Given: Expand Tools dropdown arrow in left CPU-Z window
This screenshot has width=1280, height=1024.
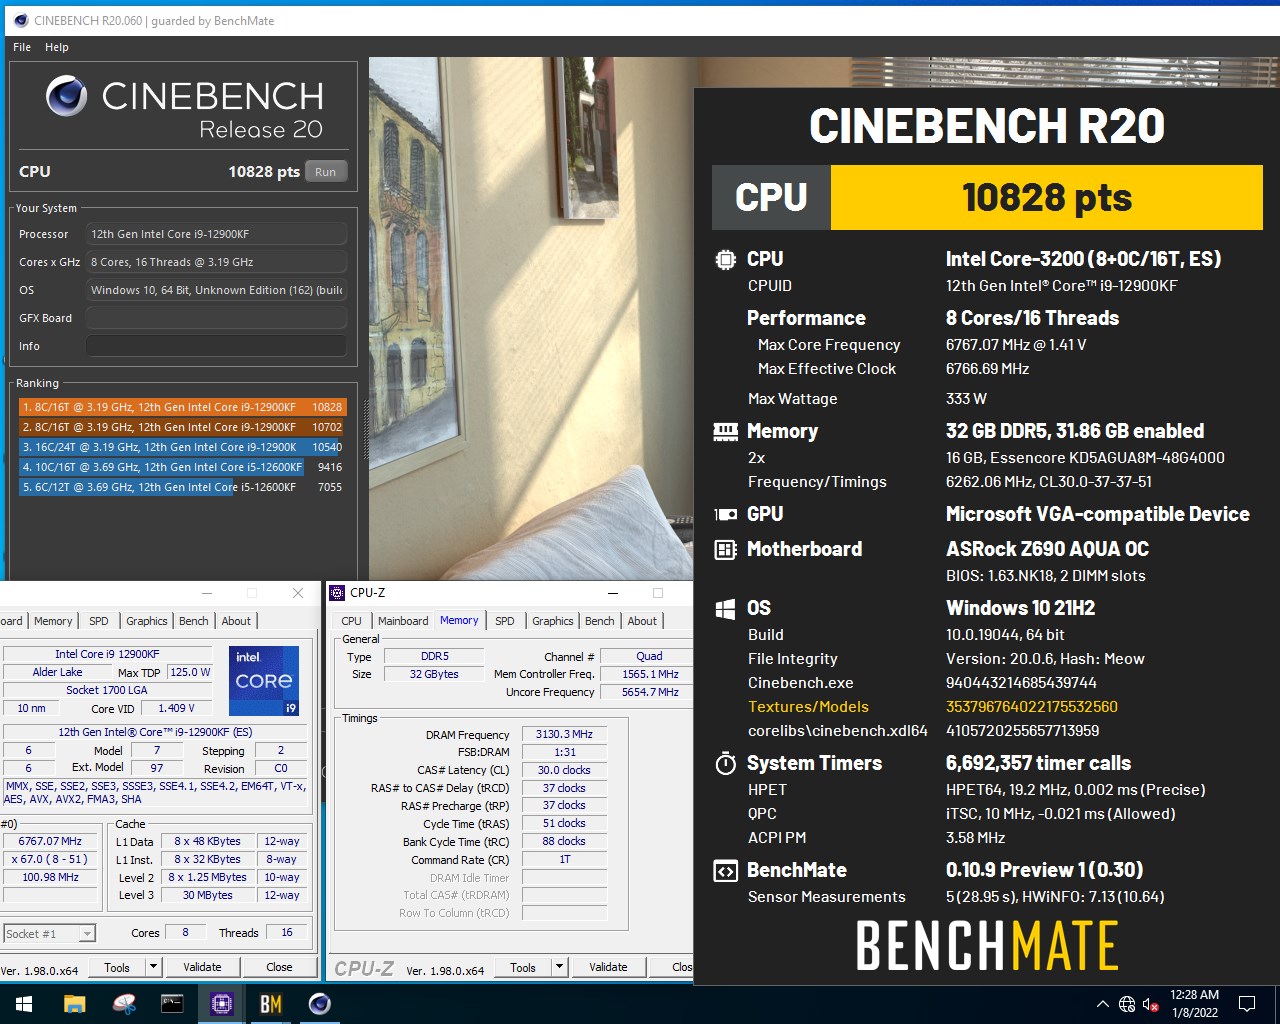Looking at the screenshot, I should (153, 967).
